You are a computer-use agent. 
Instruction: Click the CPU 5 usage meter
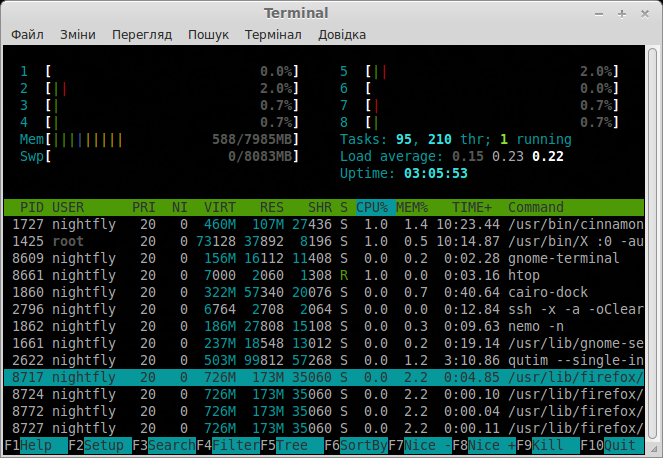tap(479, 71)
